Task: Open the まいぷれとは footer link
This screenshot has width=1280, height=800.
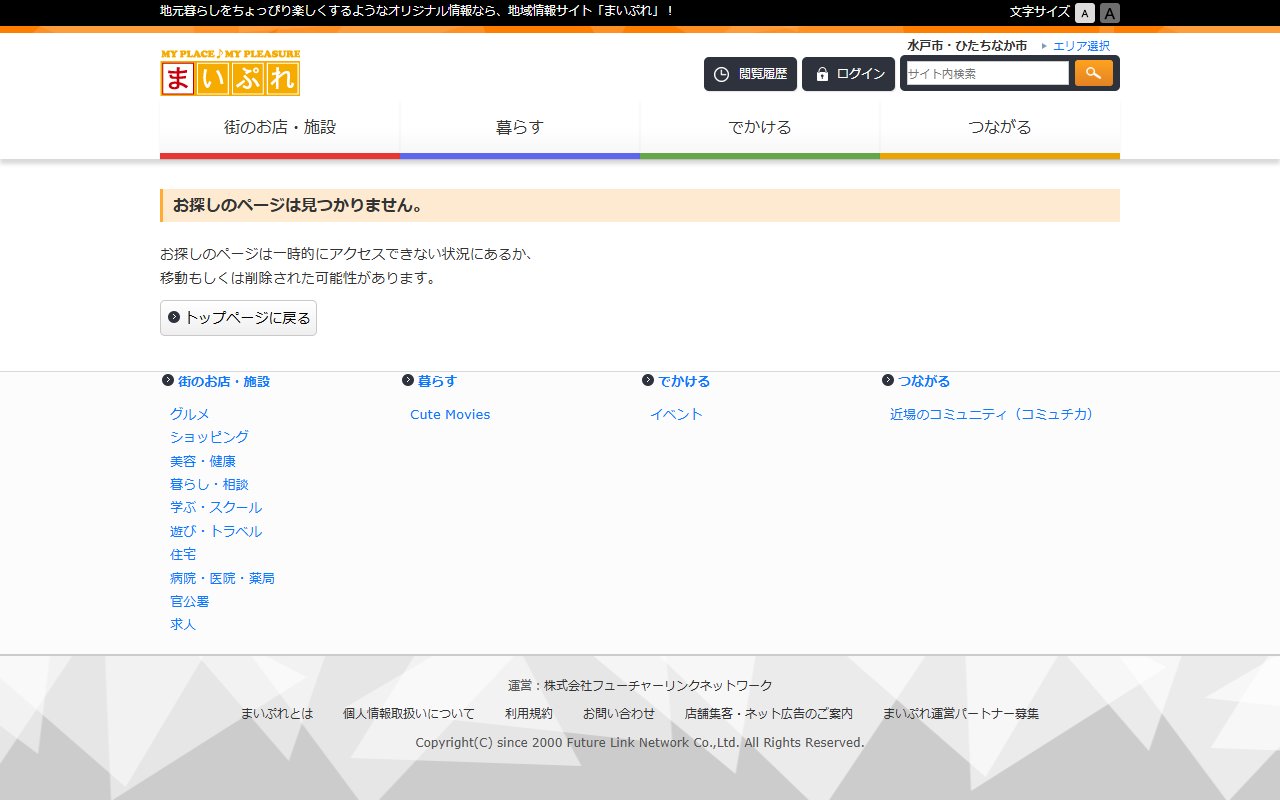Action: click(277, 713)
